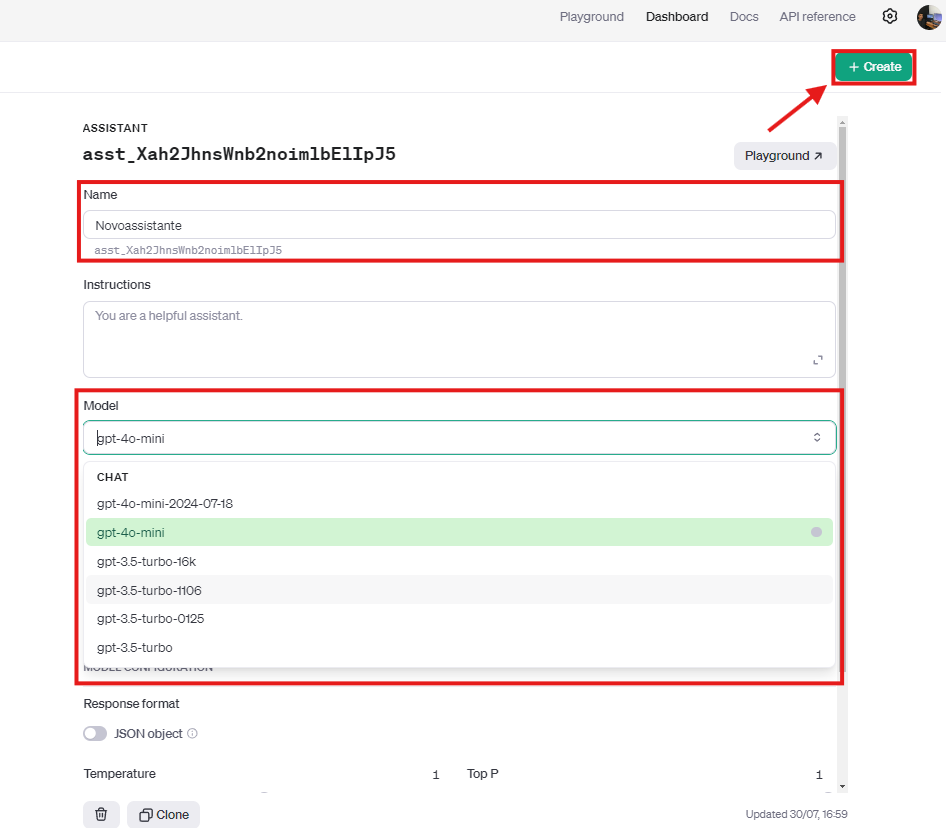Toggle the JSON object response format
The image size is (946, 828).
coord(95,734)
